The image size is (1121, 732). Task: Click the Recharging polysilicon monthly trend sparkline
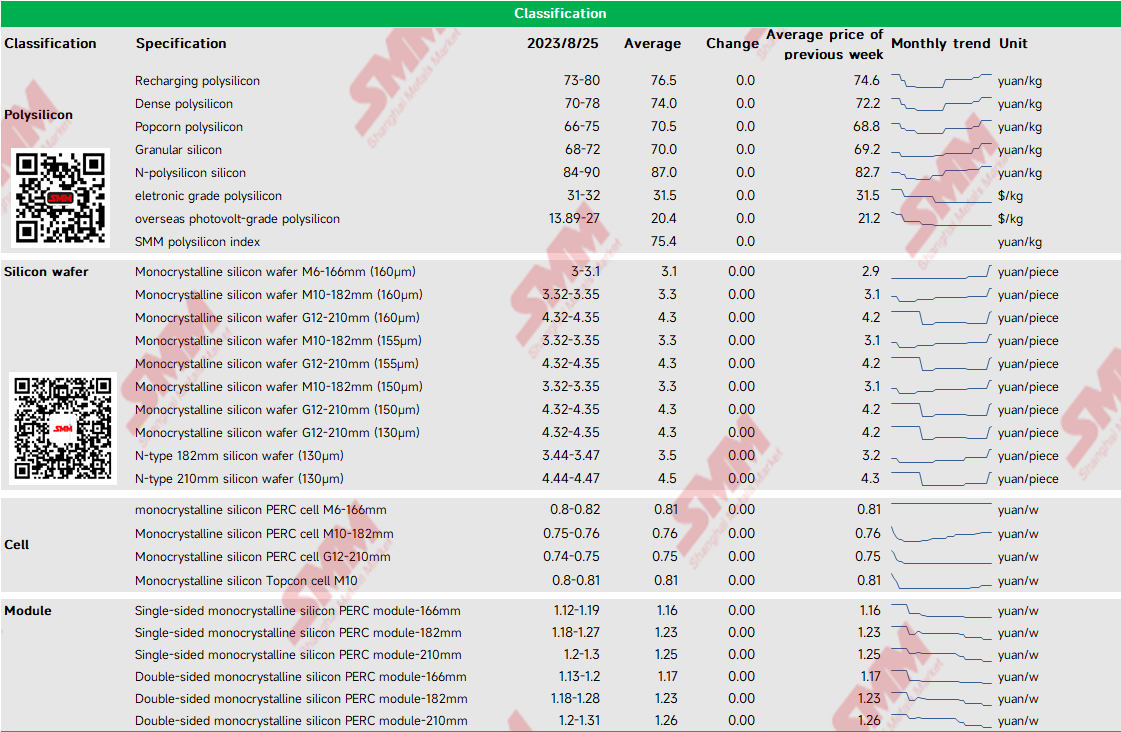[x=941, y=81]
